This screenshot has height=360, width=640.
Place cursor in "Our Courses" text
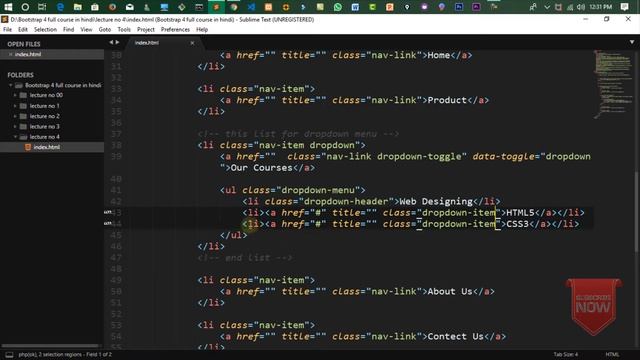261,168
